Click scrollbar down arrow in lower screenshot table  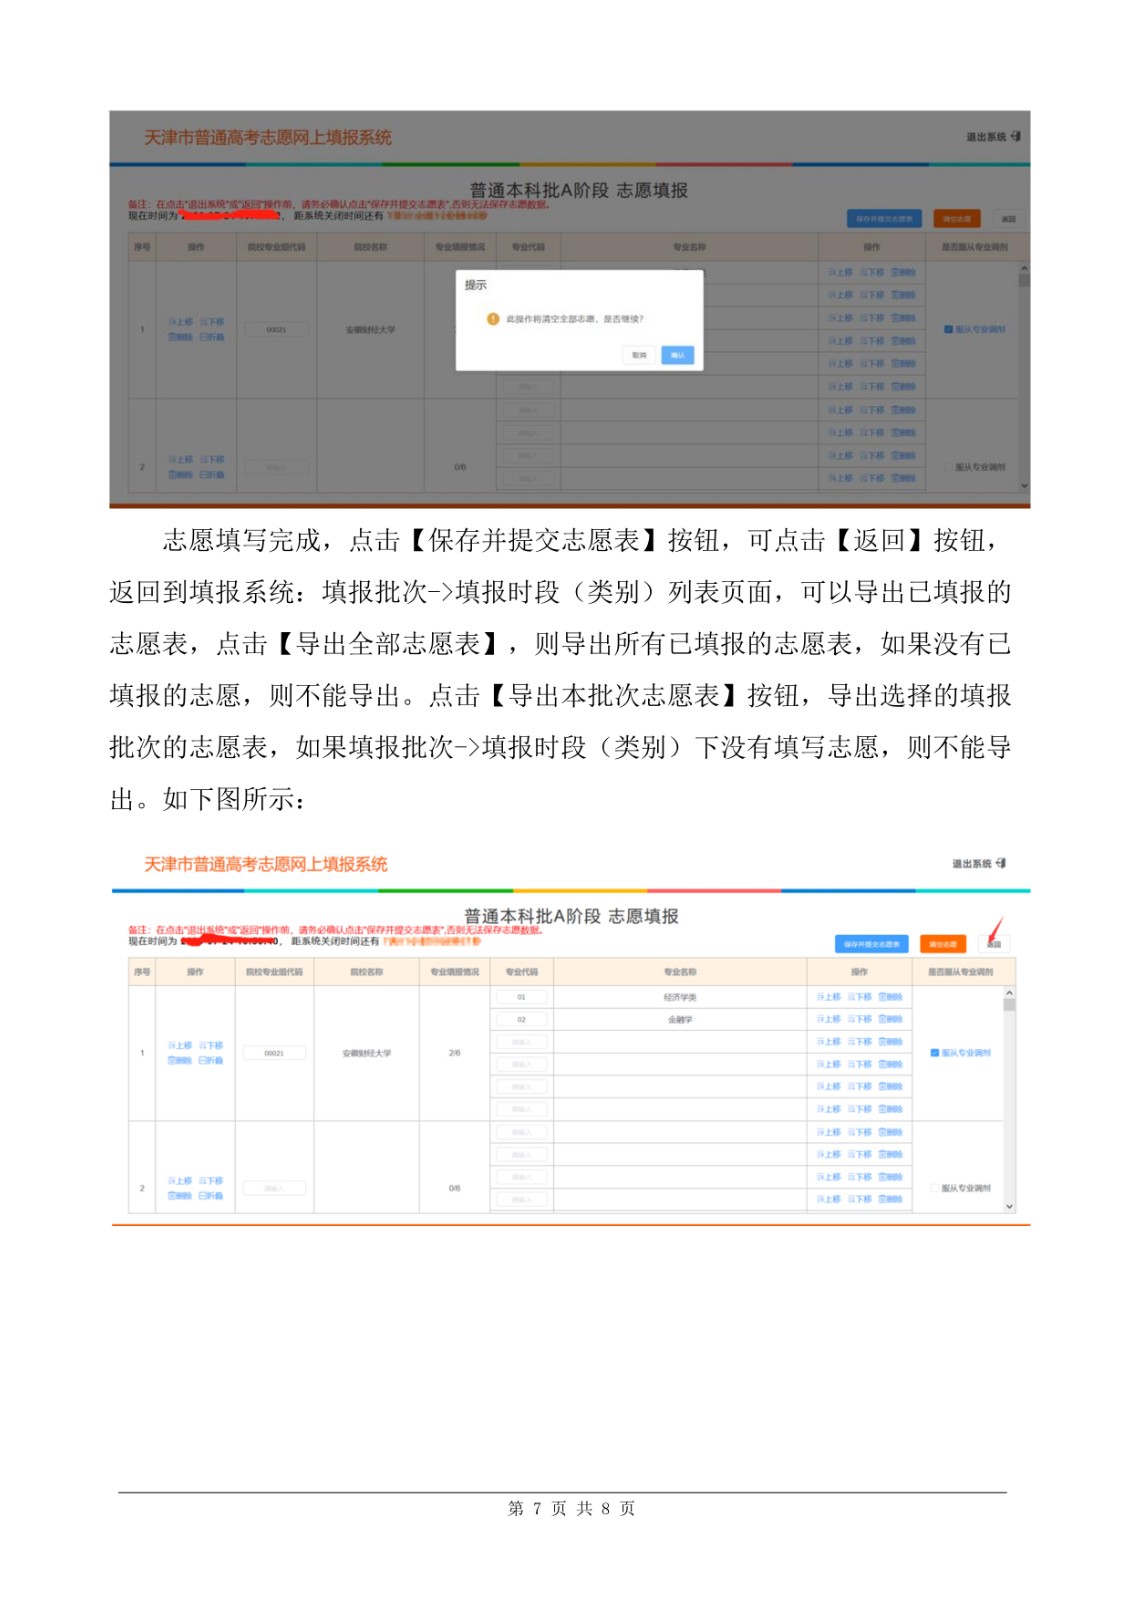1009,1207
